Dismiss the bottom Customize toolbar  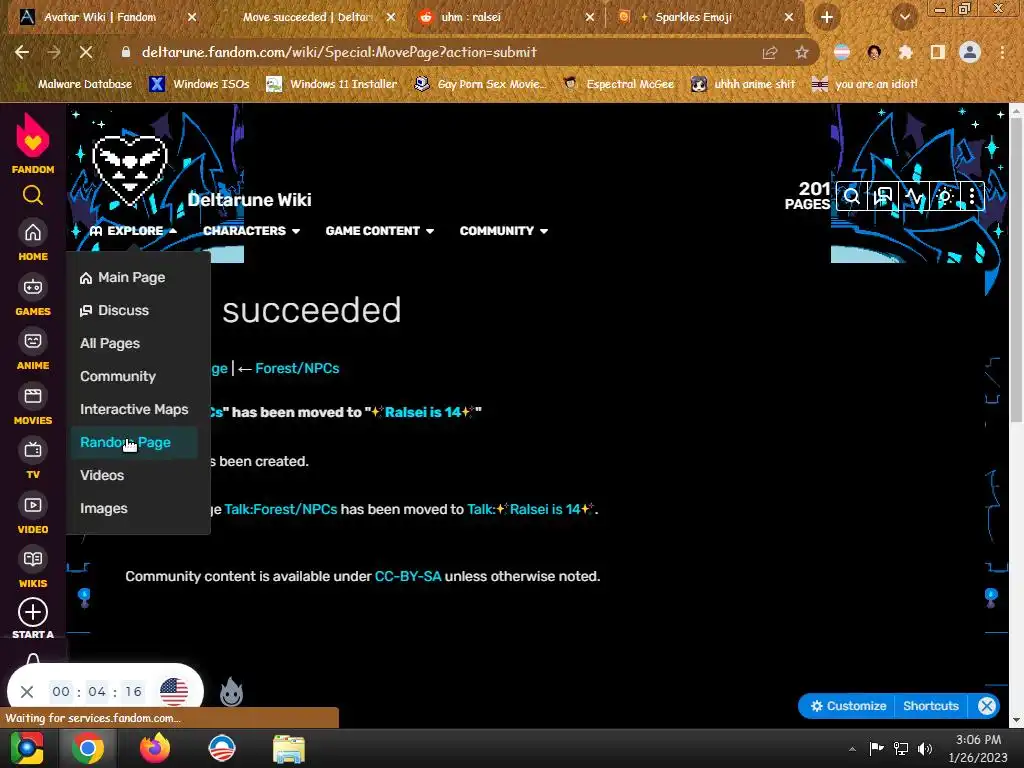coord(987,706)
